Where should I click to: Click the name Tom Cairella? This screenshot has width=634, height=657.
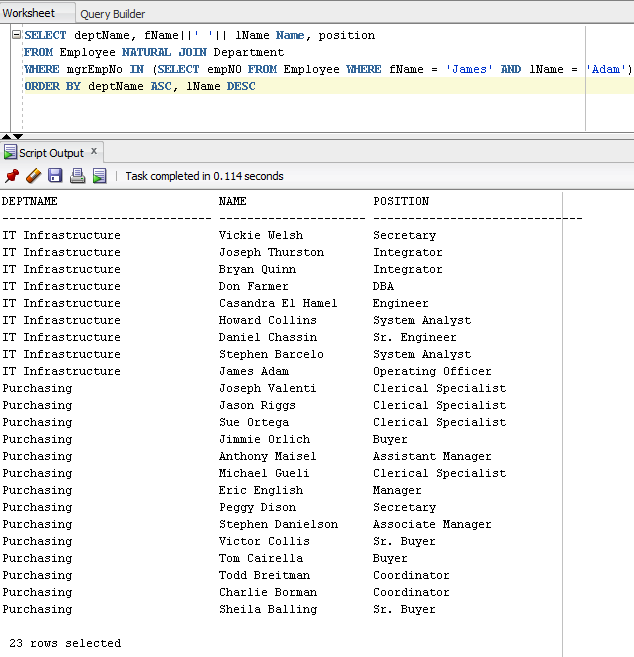coord(261,558)
